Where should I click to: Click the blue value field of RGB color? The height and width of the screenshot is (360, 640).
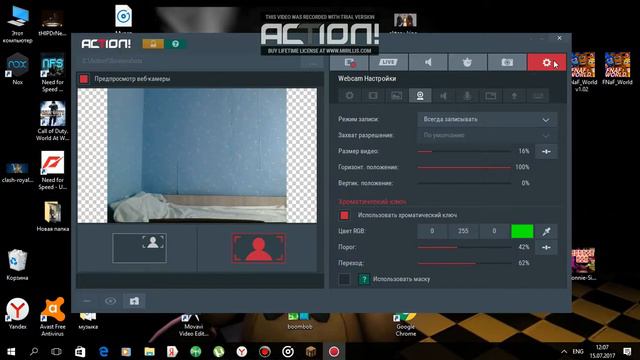(x=494, y=231)
